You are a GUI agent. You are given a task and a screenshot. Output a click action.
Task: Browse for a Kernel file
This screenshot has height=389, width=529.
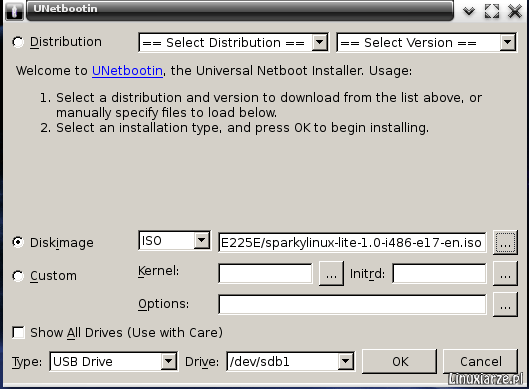tap(331, 274)
